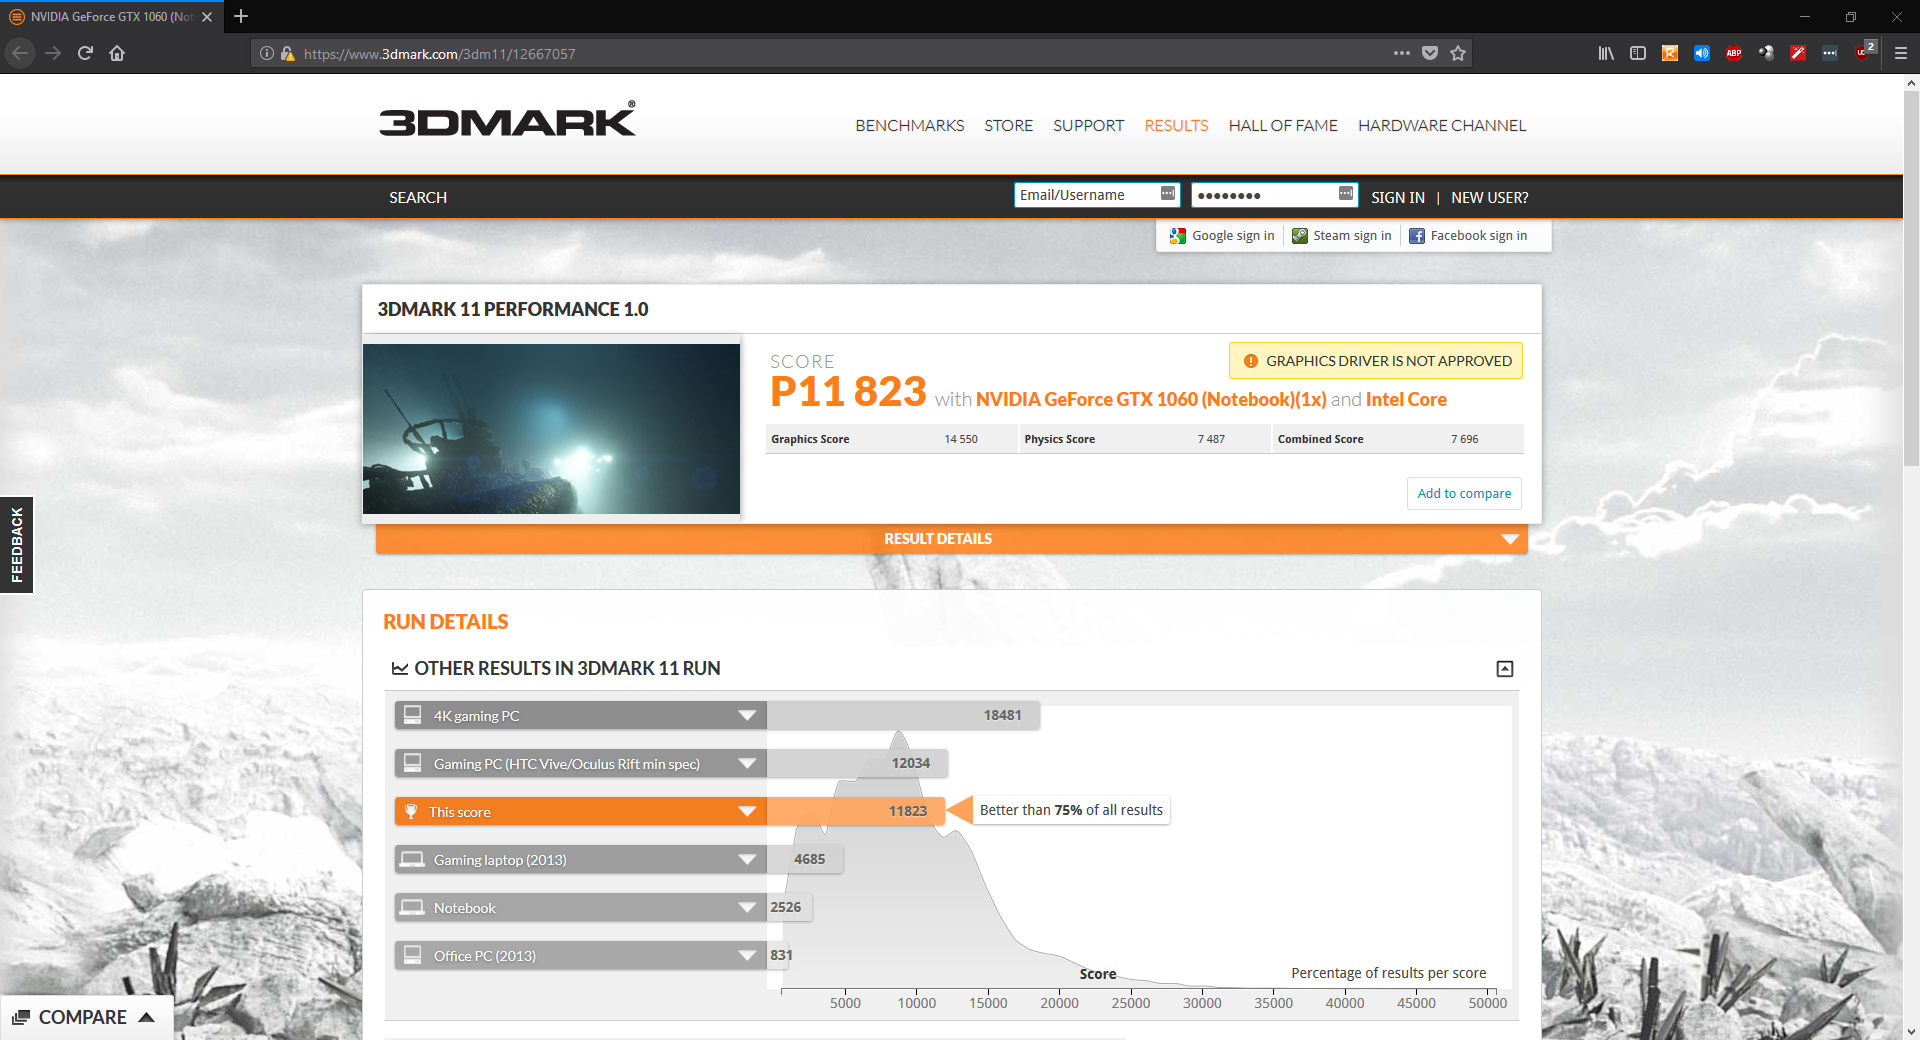Toggle the browser sidebar icon
This screenshot has height=1040, width=1920.
pos(1638,53)
